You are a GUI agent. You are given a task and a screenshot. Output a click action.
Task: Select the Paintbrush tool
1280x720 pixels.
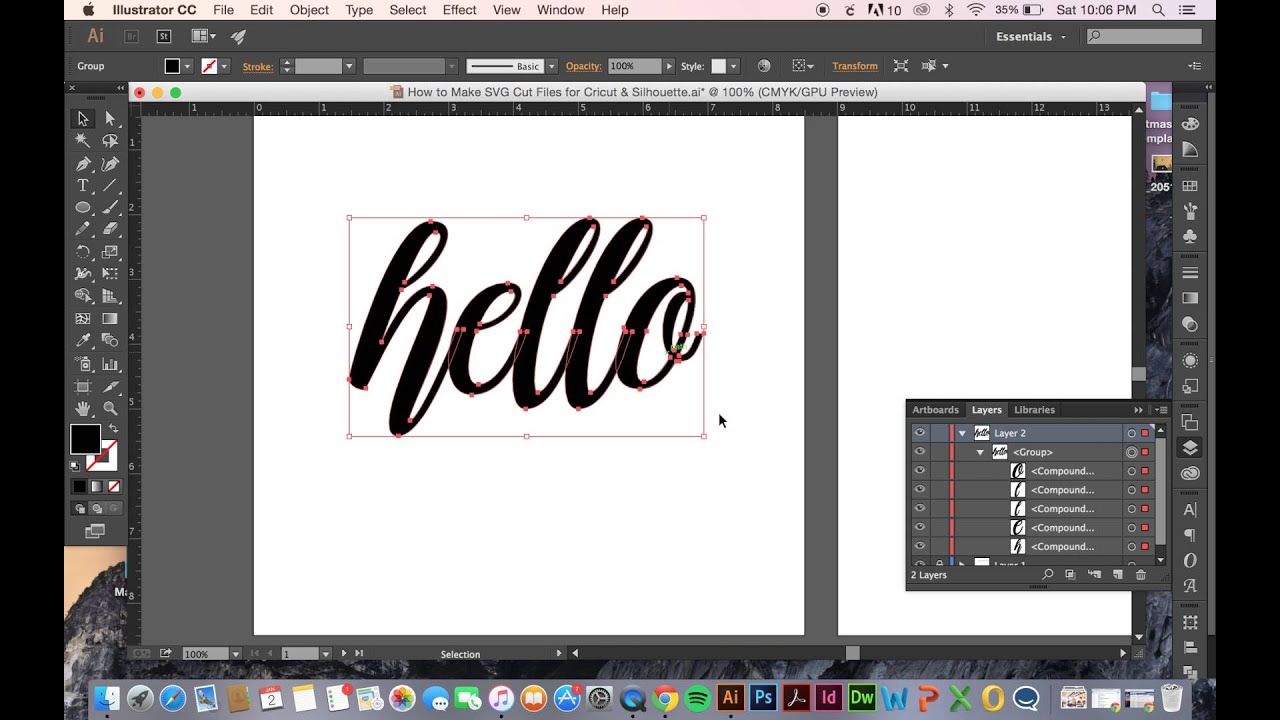click(110, 207)
